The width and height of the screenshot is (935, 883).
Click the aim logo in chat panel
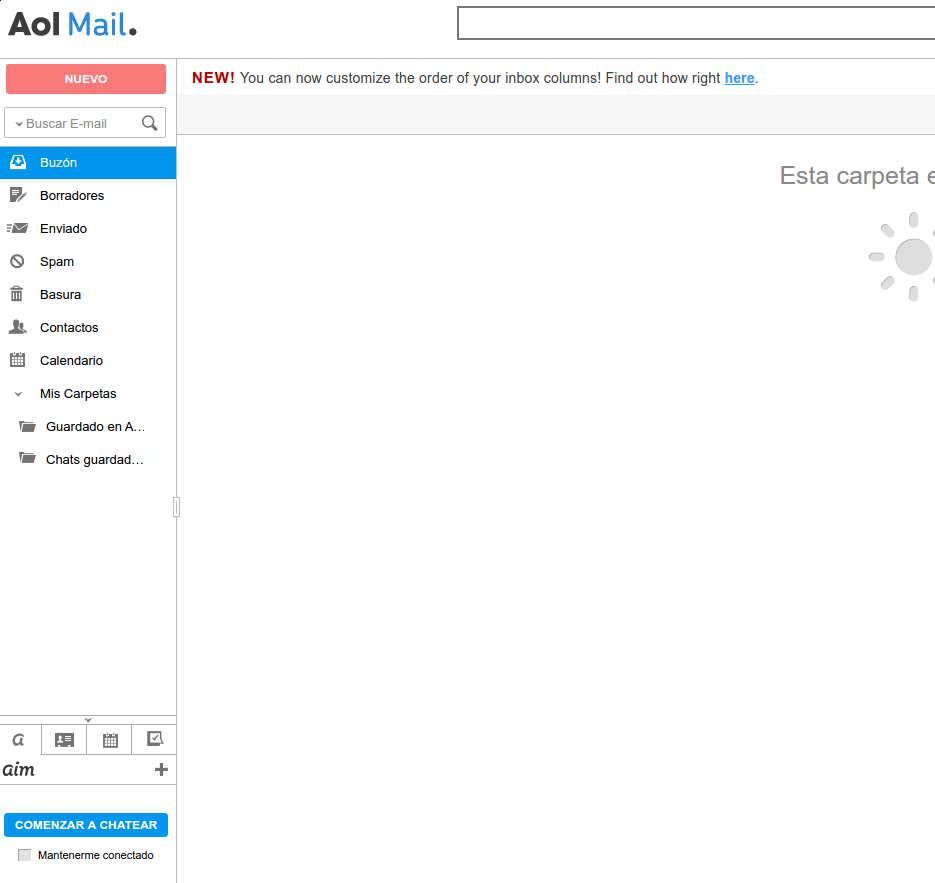(18, 770)
